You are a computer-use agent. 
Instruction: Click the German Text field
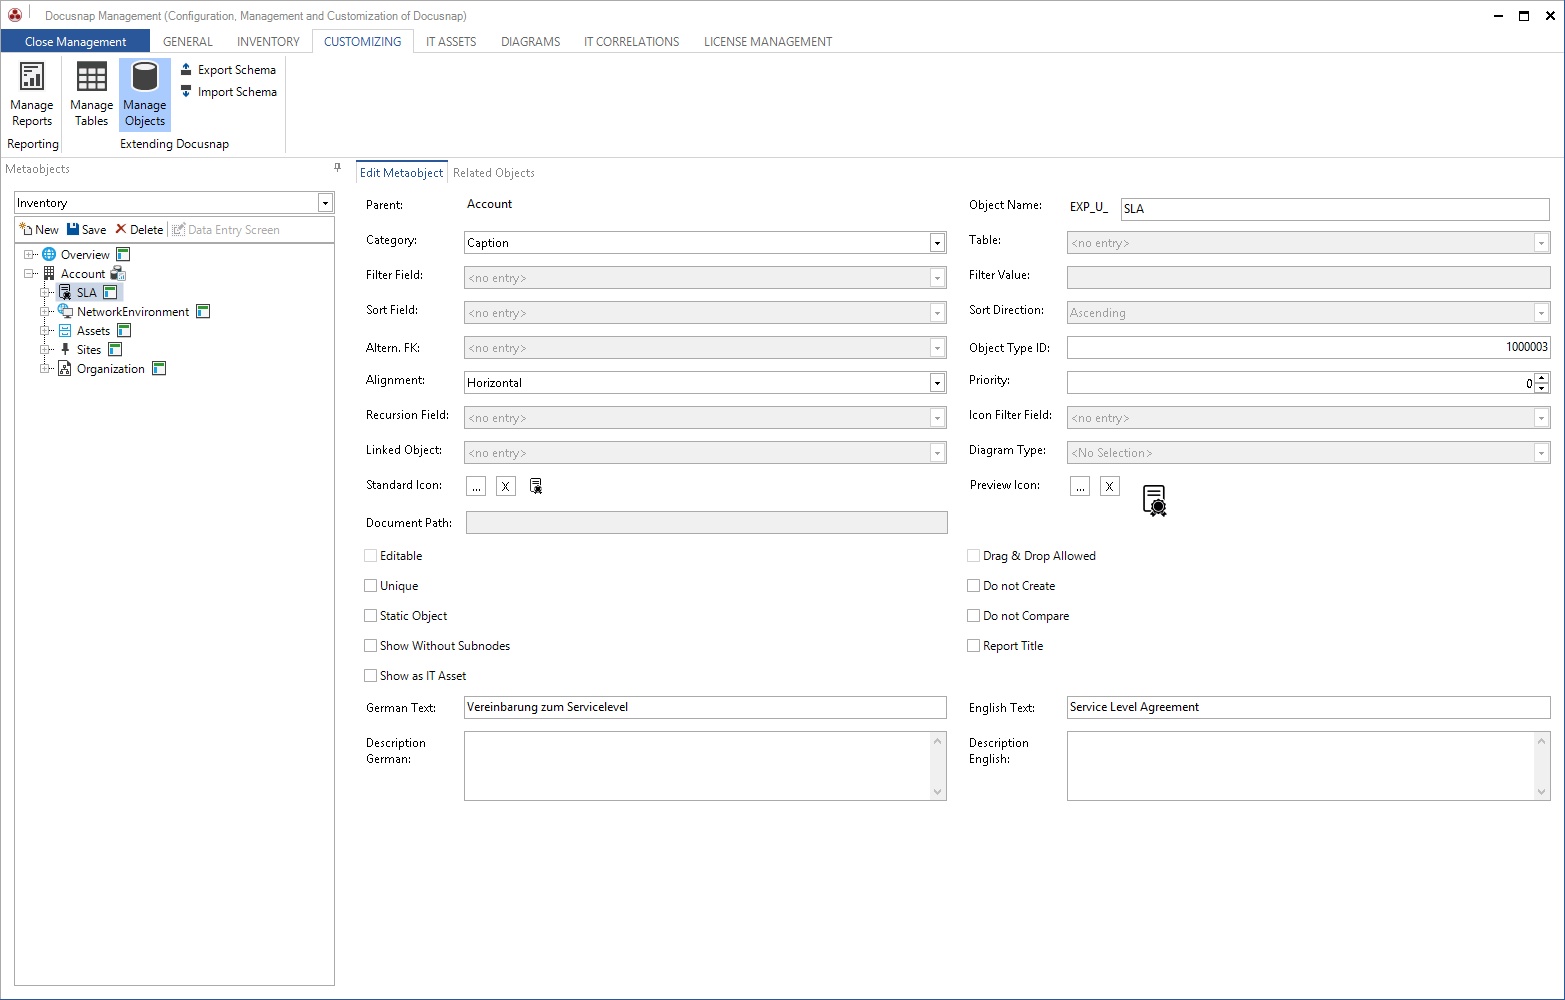[705, 707]
